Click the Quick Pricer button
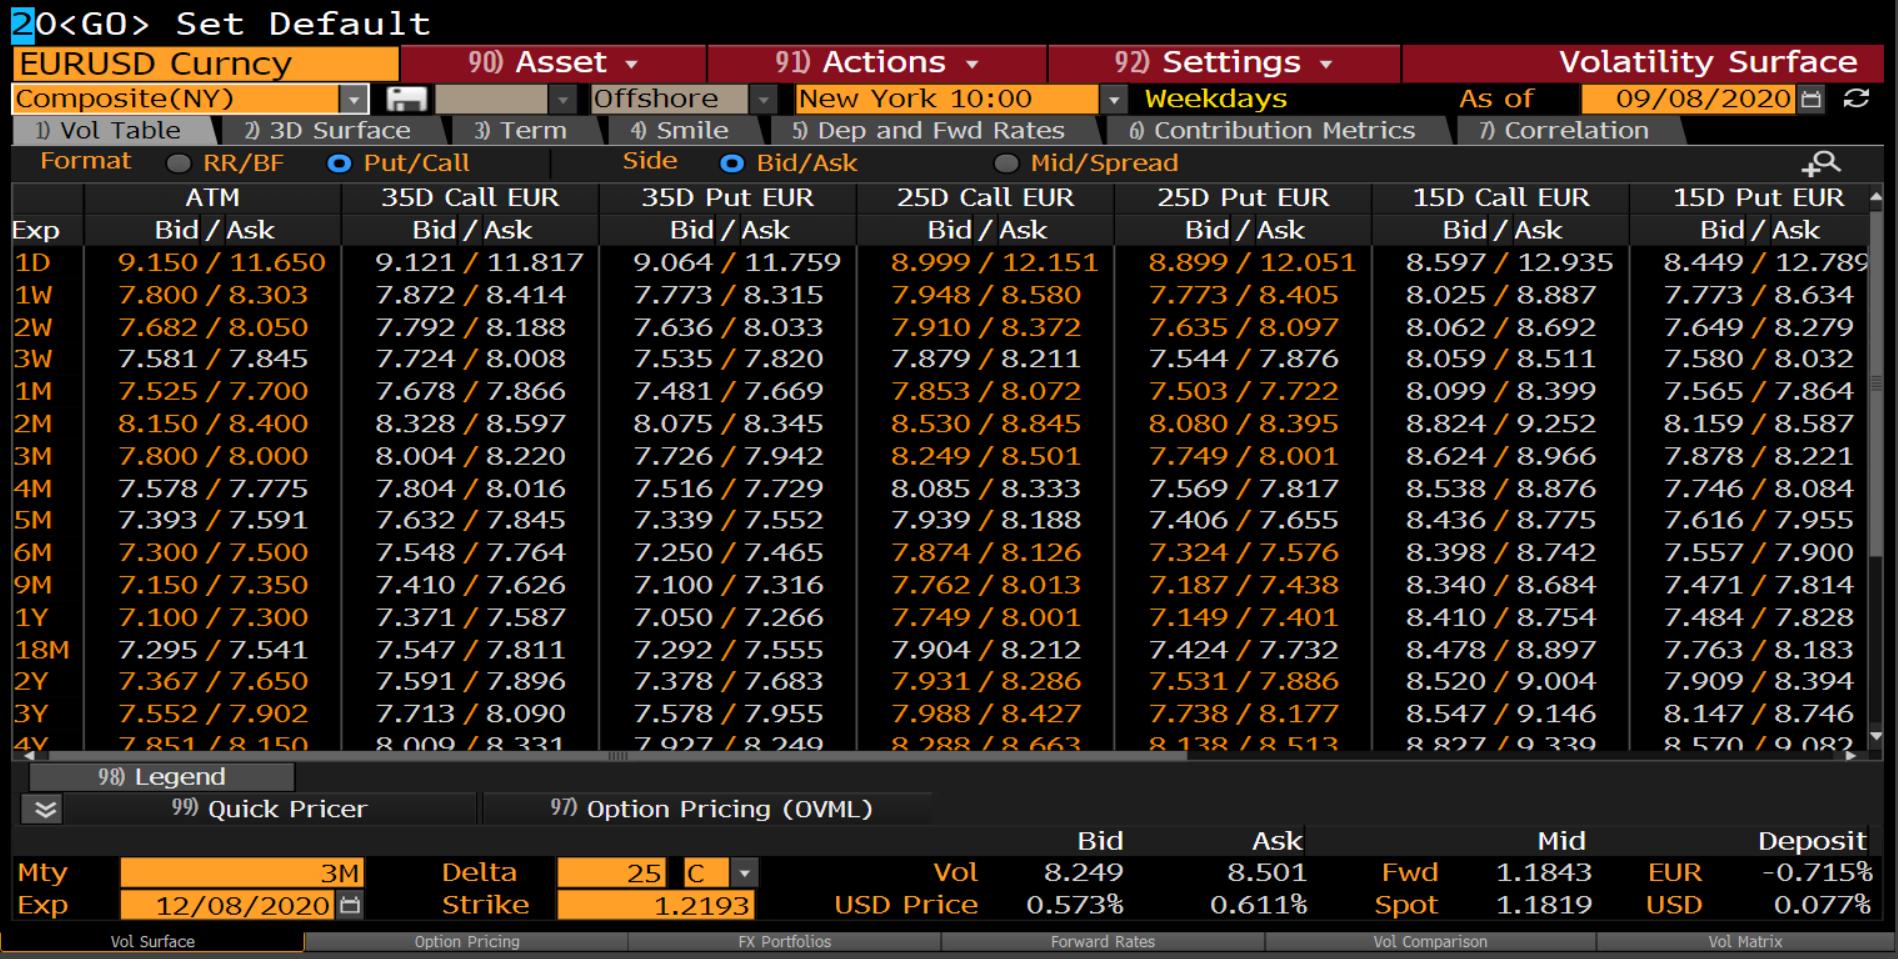The height and width of the screenshot is (959, 1898). coord(270,809)
